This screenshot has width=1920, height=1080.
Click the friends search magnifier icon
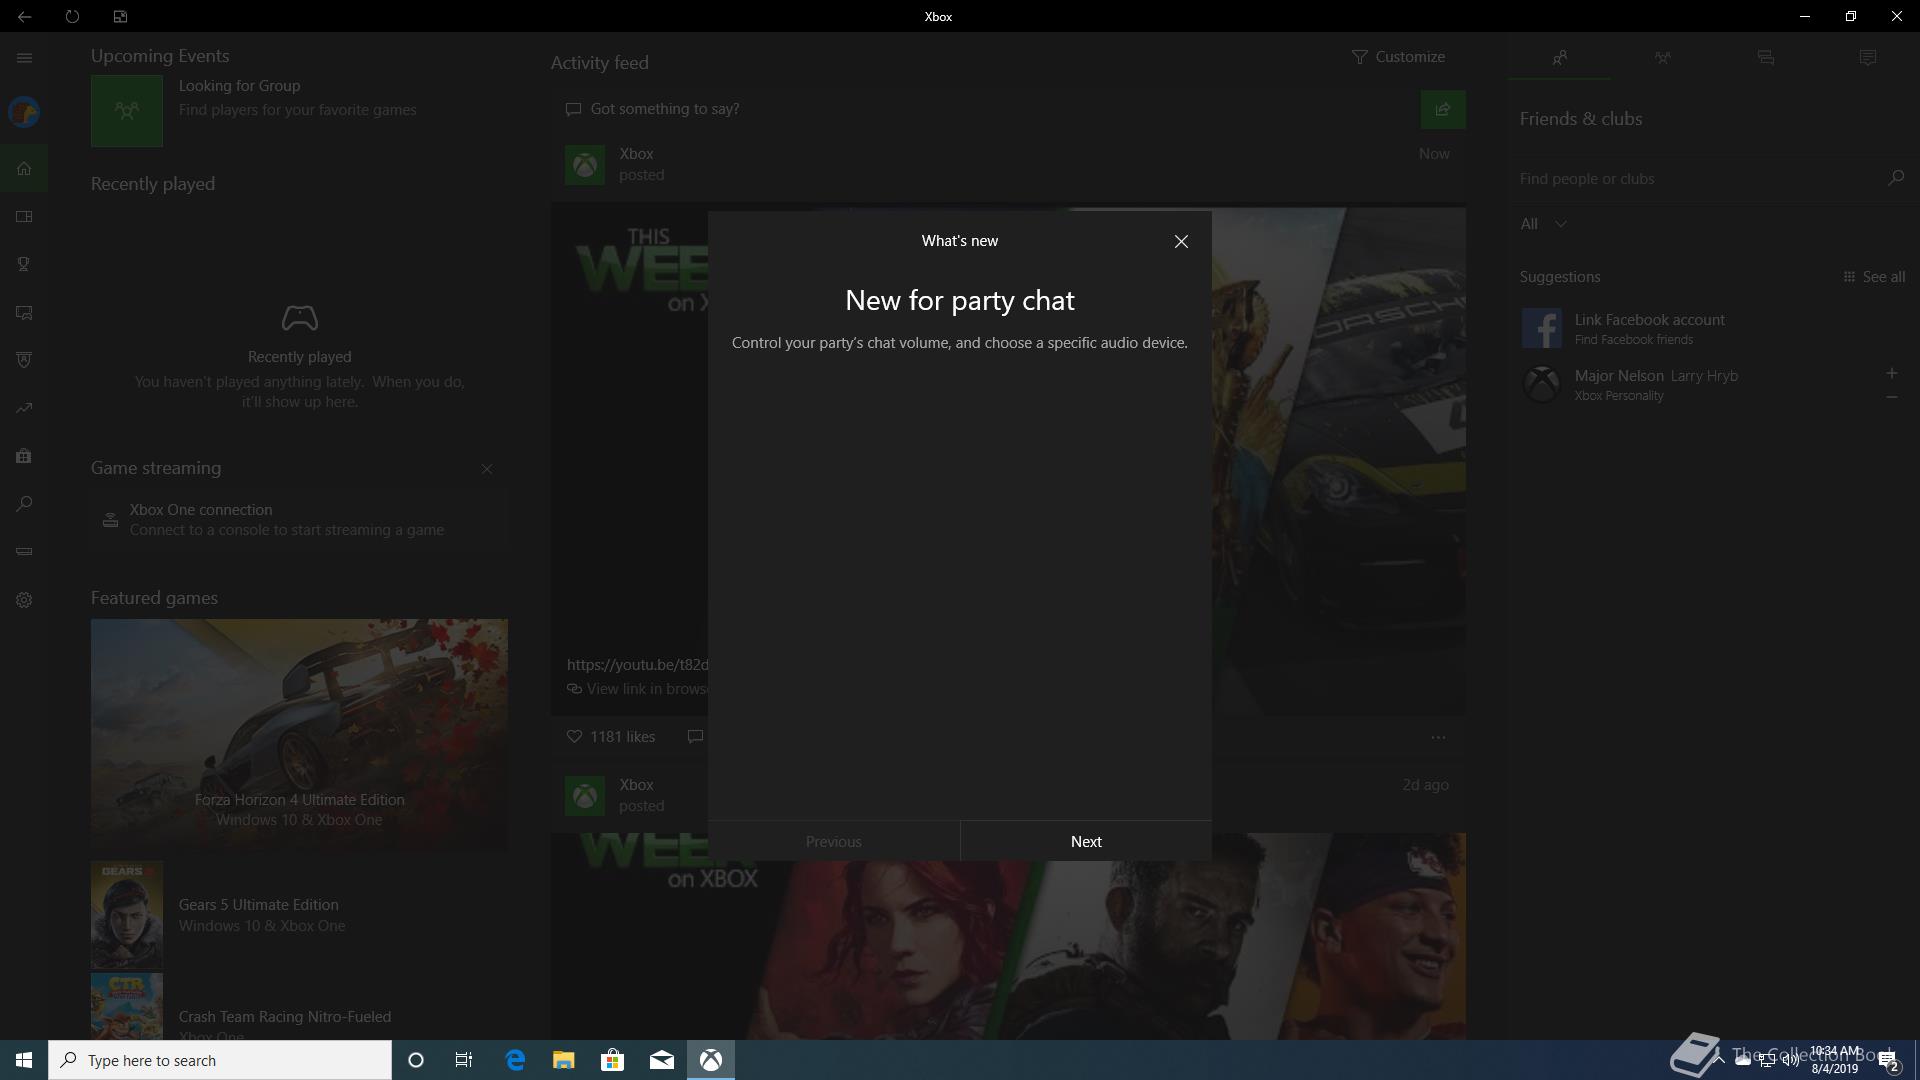[x=1895, y=178]
